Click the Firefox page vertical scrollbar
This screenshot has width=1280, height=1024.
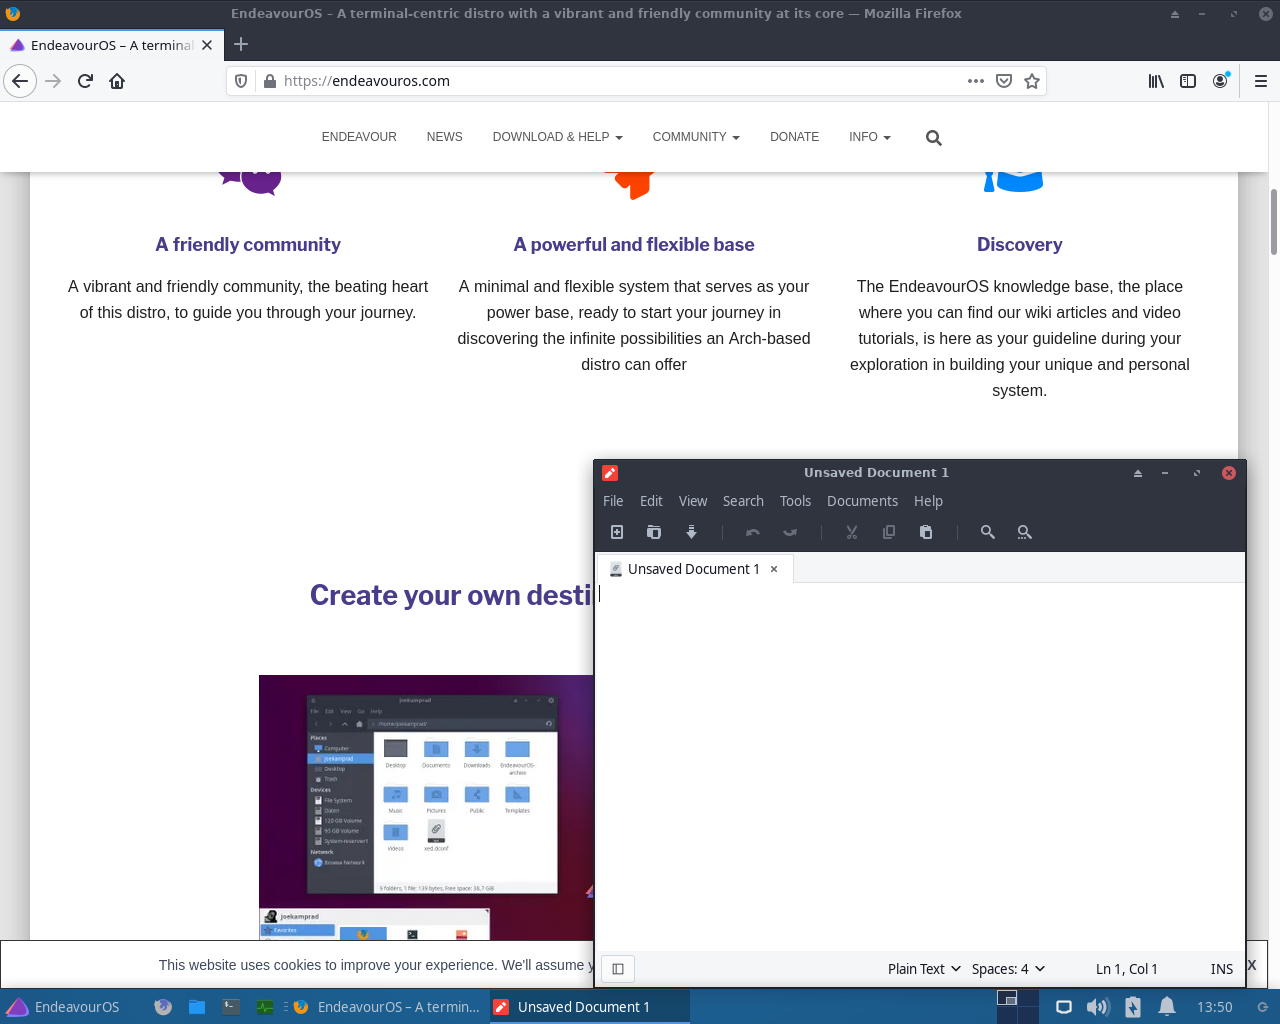pyautogui.click(x=1273, y=222)
